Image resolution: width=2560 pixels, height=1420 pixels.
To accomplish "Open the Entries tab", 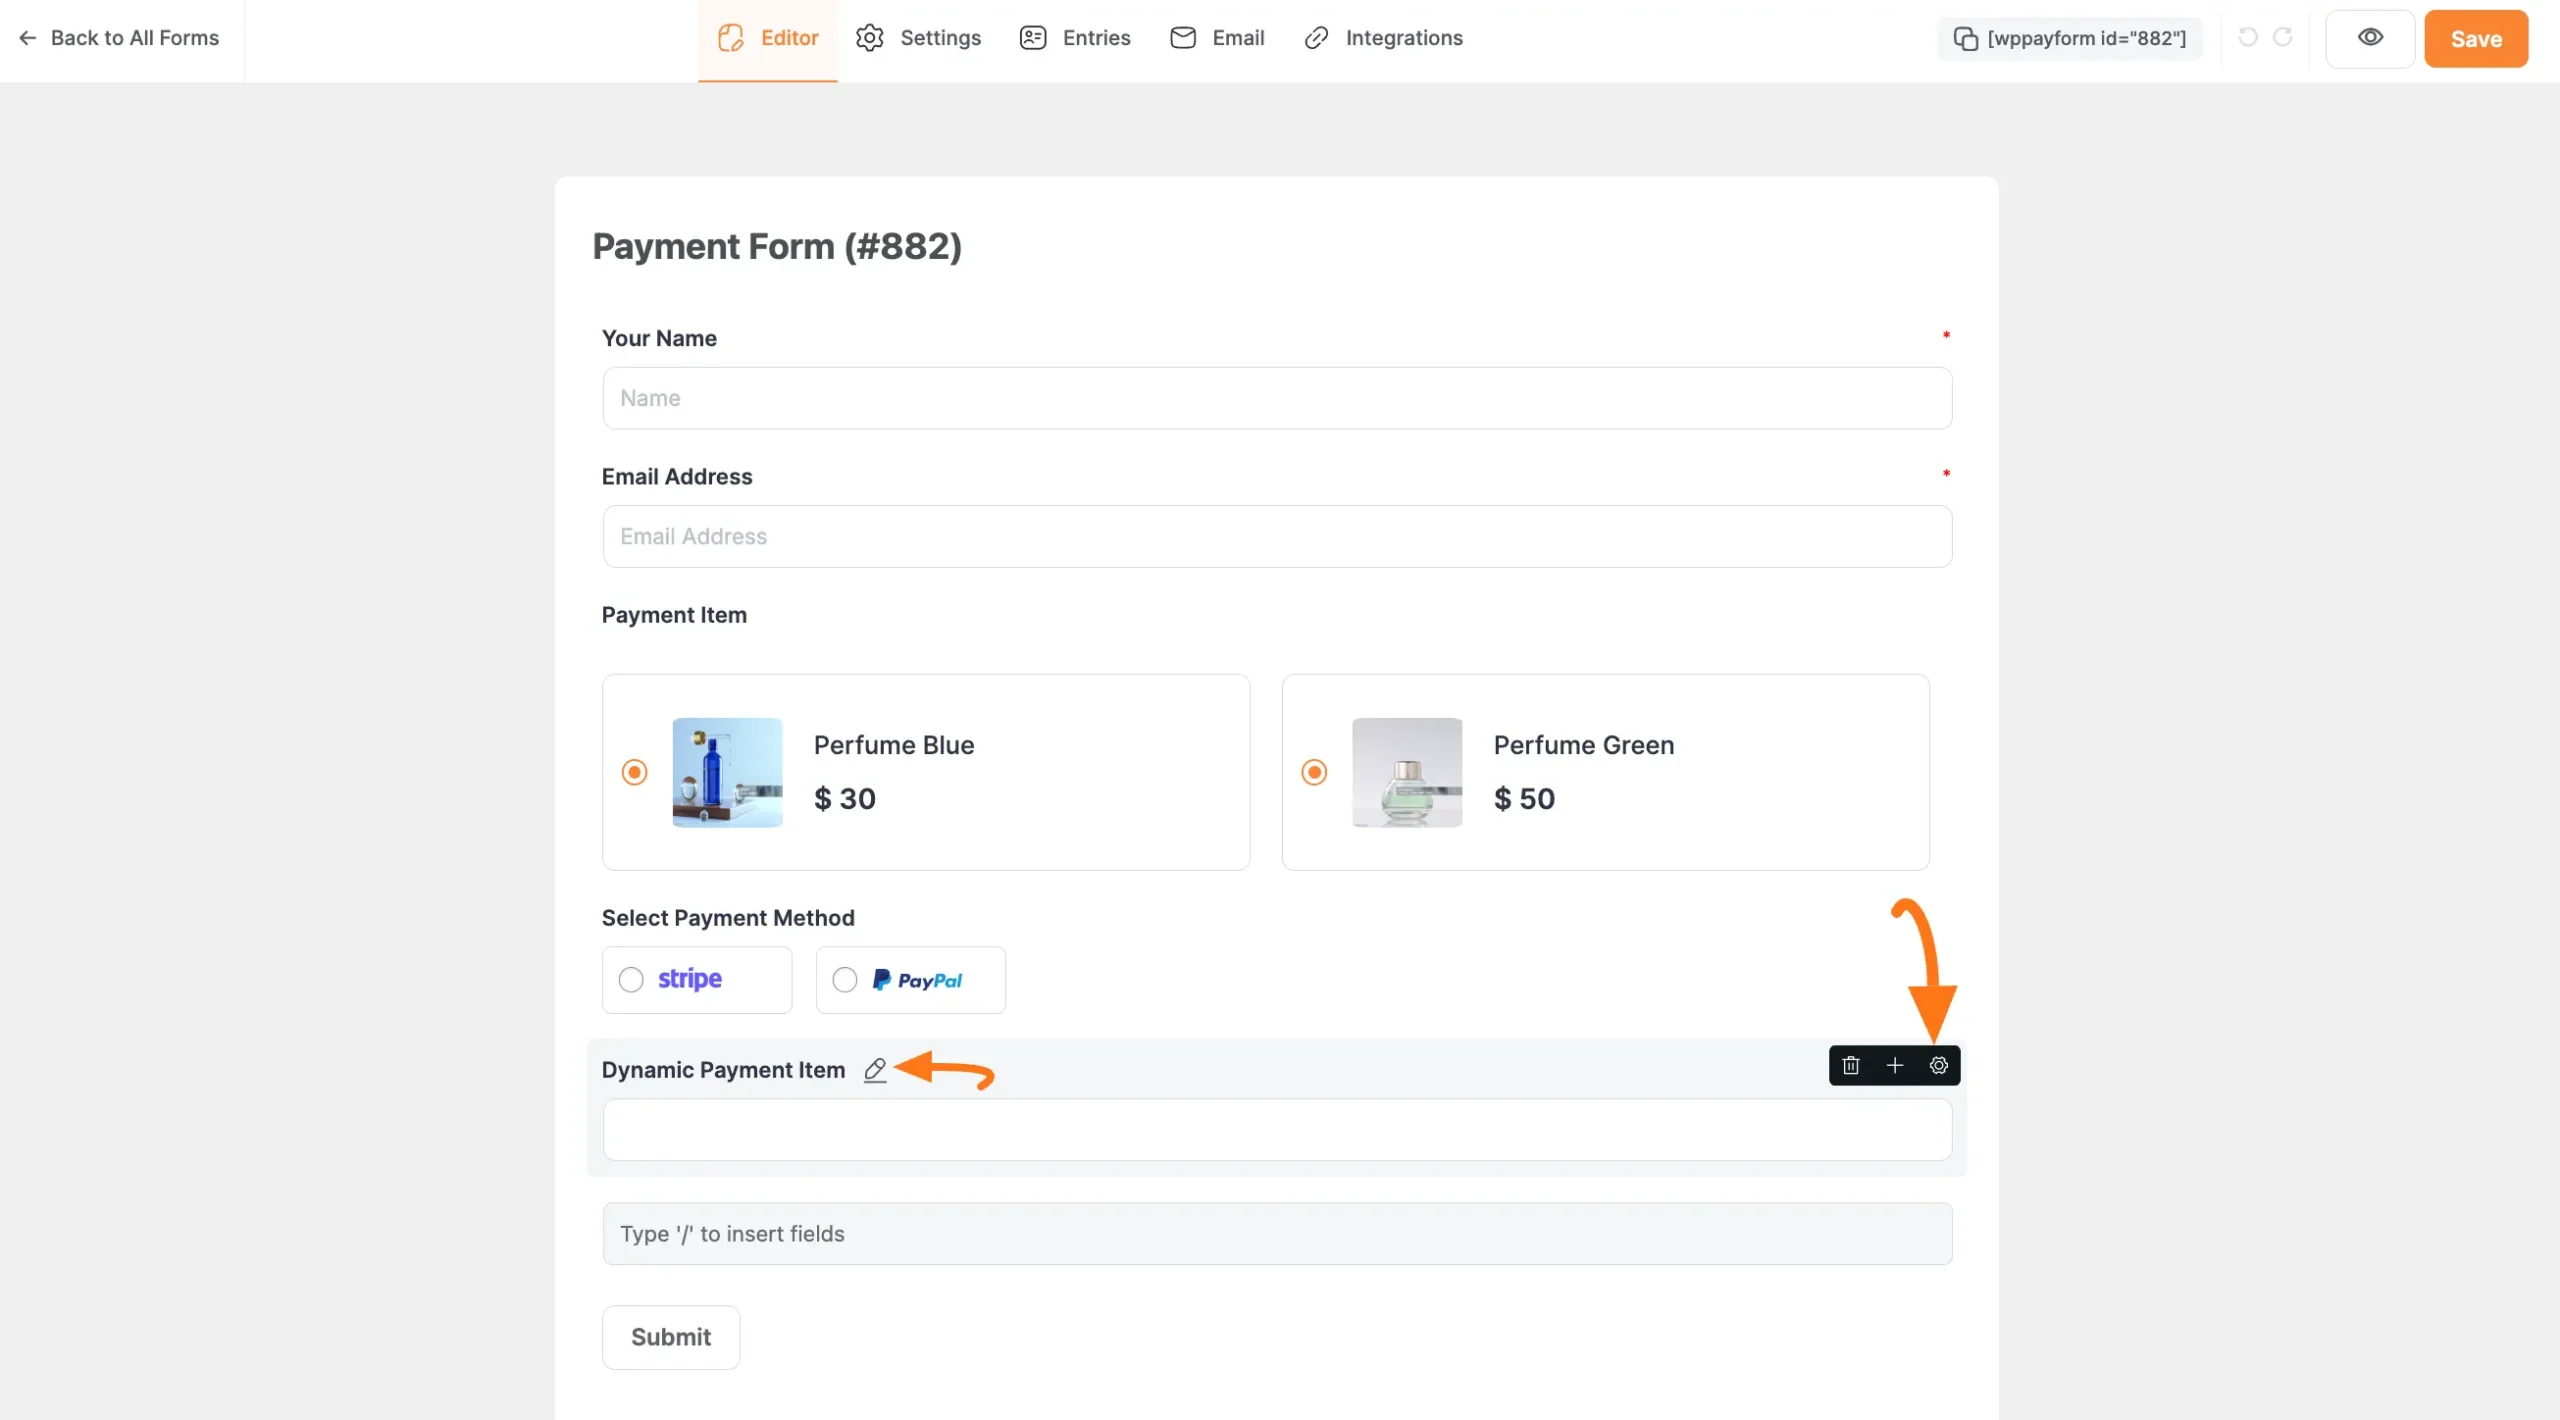I will (1075, 38).
